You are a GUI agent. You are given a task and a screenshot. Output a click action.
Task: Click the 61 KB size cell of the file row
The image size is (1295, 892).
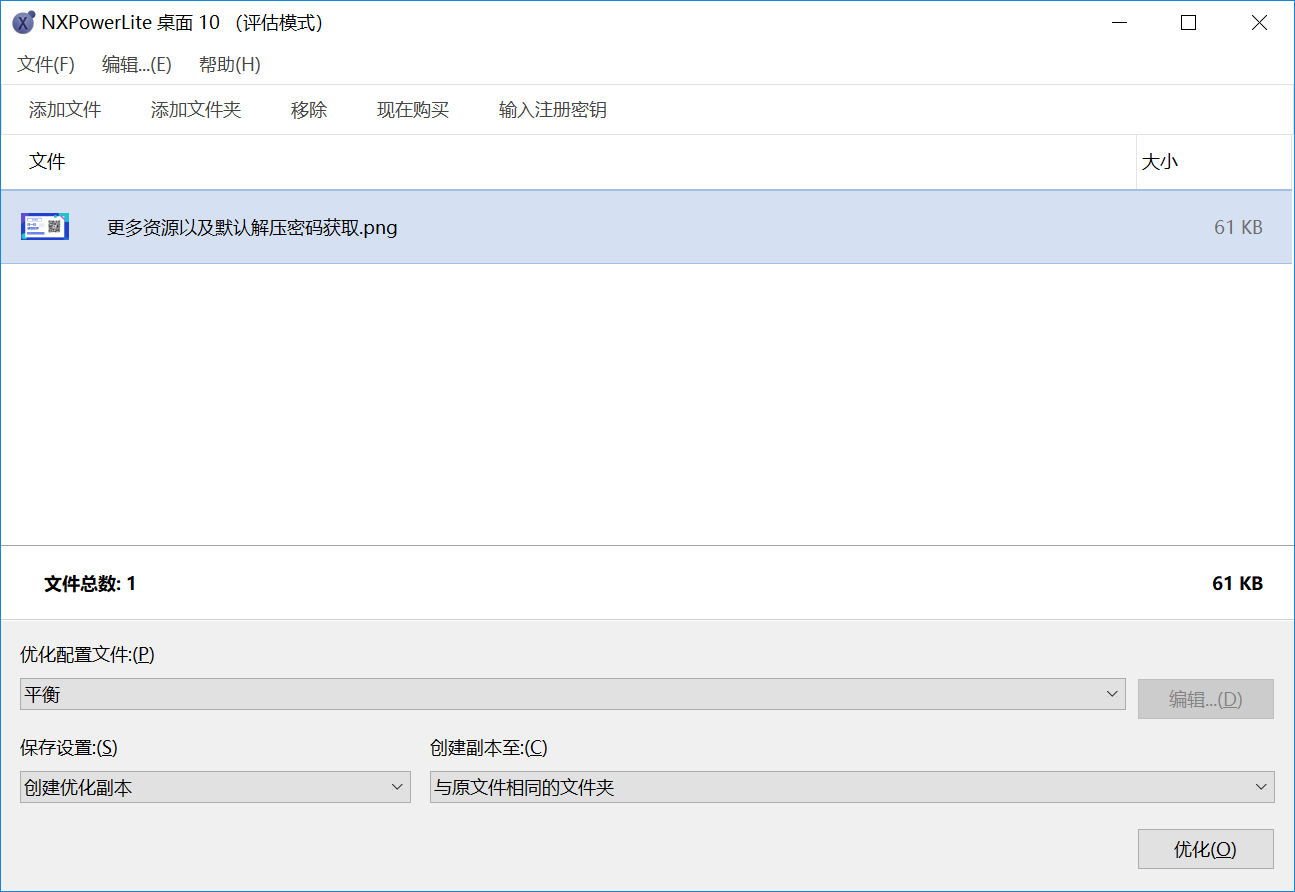[x=1238, y=228]
